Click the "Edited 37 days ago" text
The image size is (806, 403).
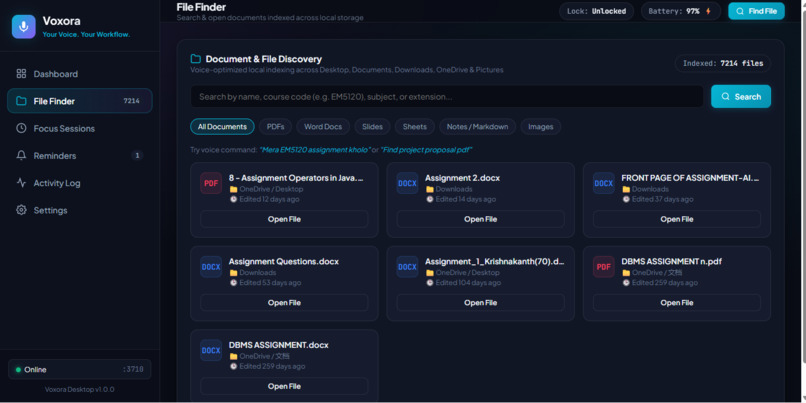(663, 199)
